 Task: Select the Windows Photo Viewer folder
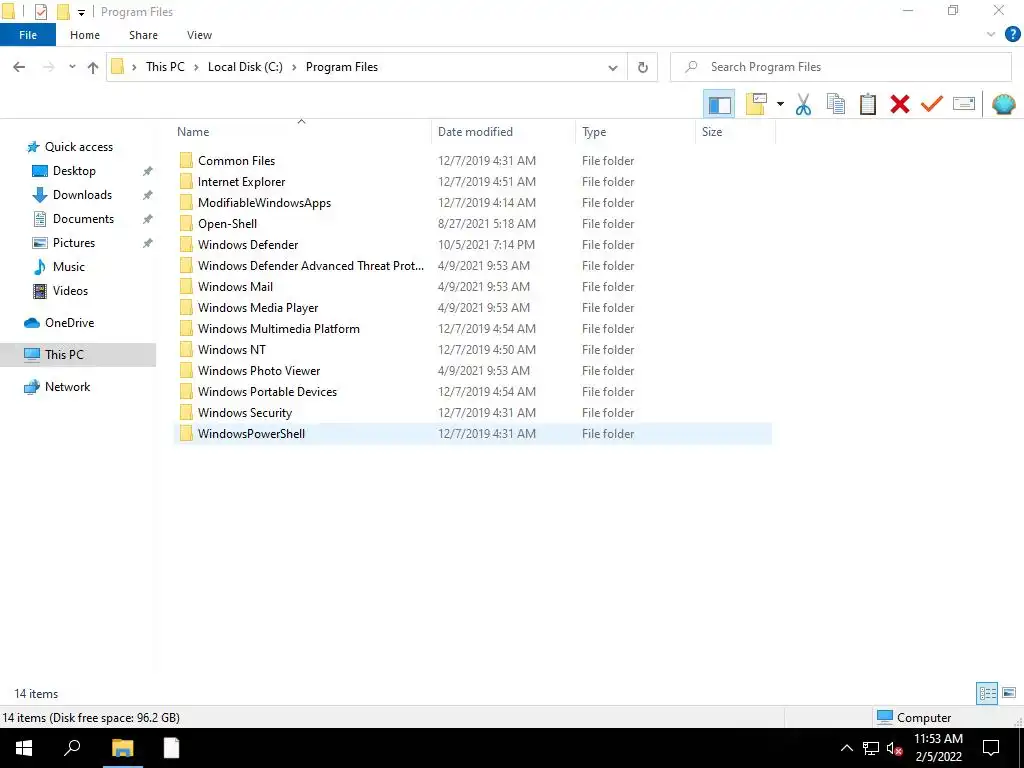[x=473, y=370]
